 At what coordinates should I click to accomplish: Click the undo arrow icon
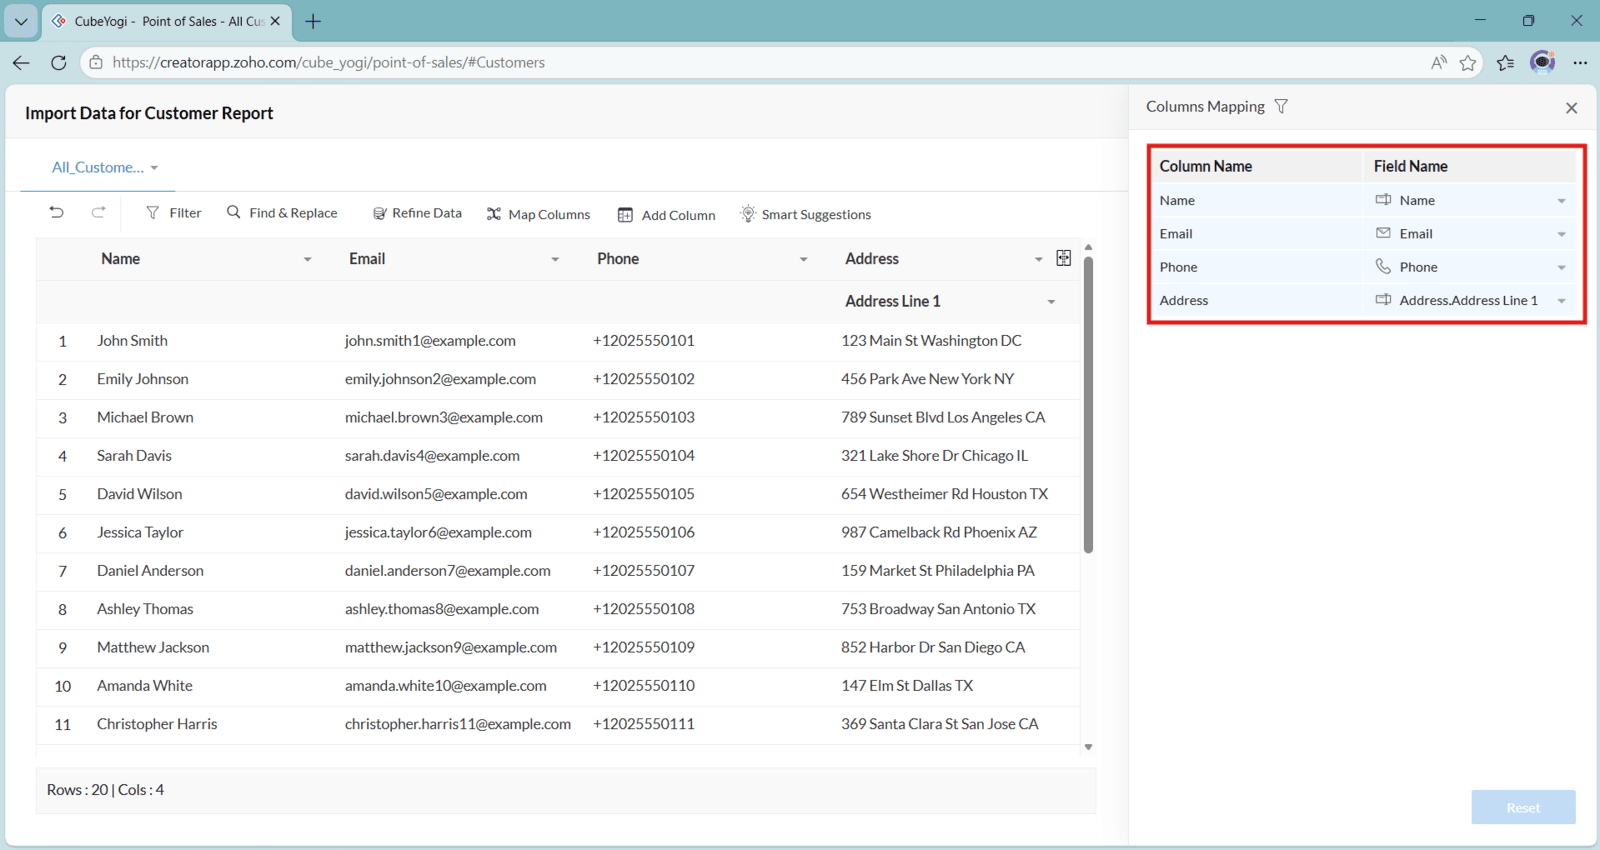click(x=57, y=212)
